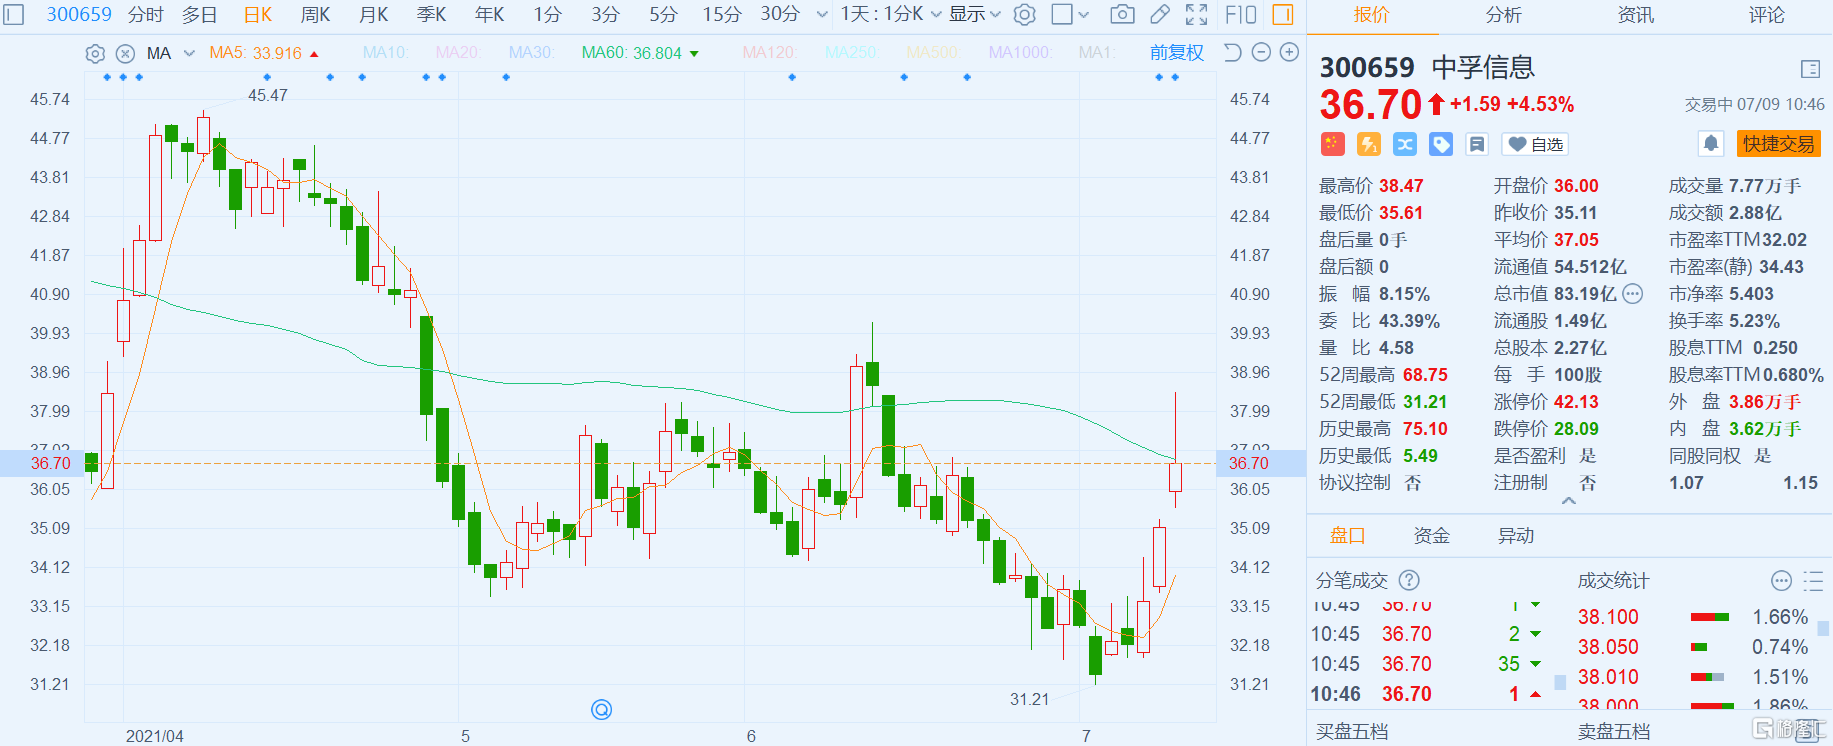Screen dimensions: 1833x746
Task: Select the pencil drawing tool
Action: 1160,14
